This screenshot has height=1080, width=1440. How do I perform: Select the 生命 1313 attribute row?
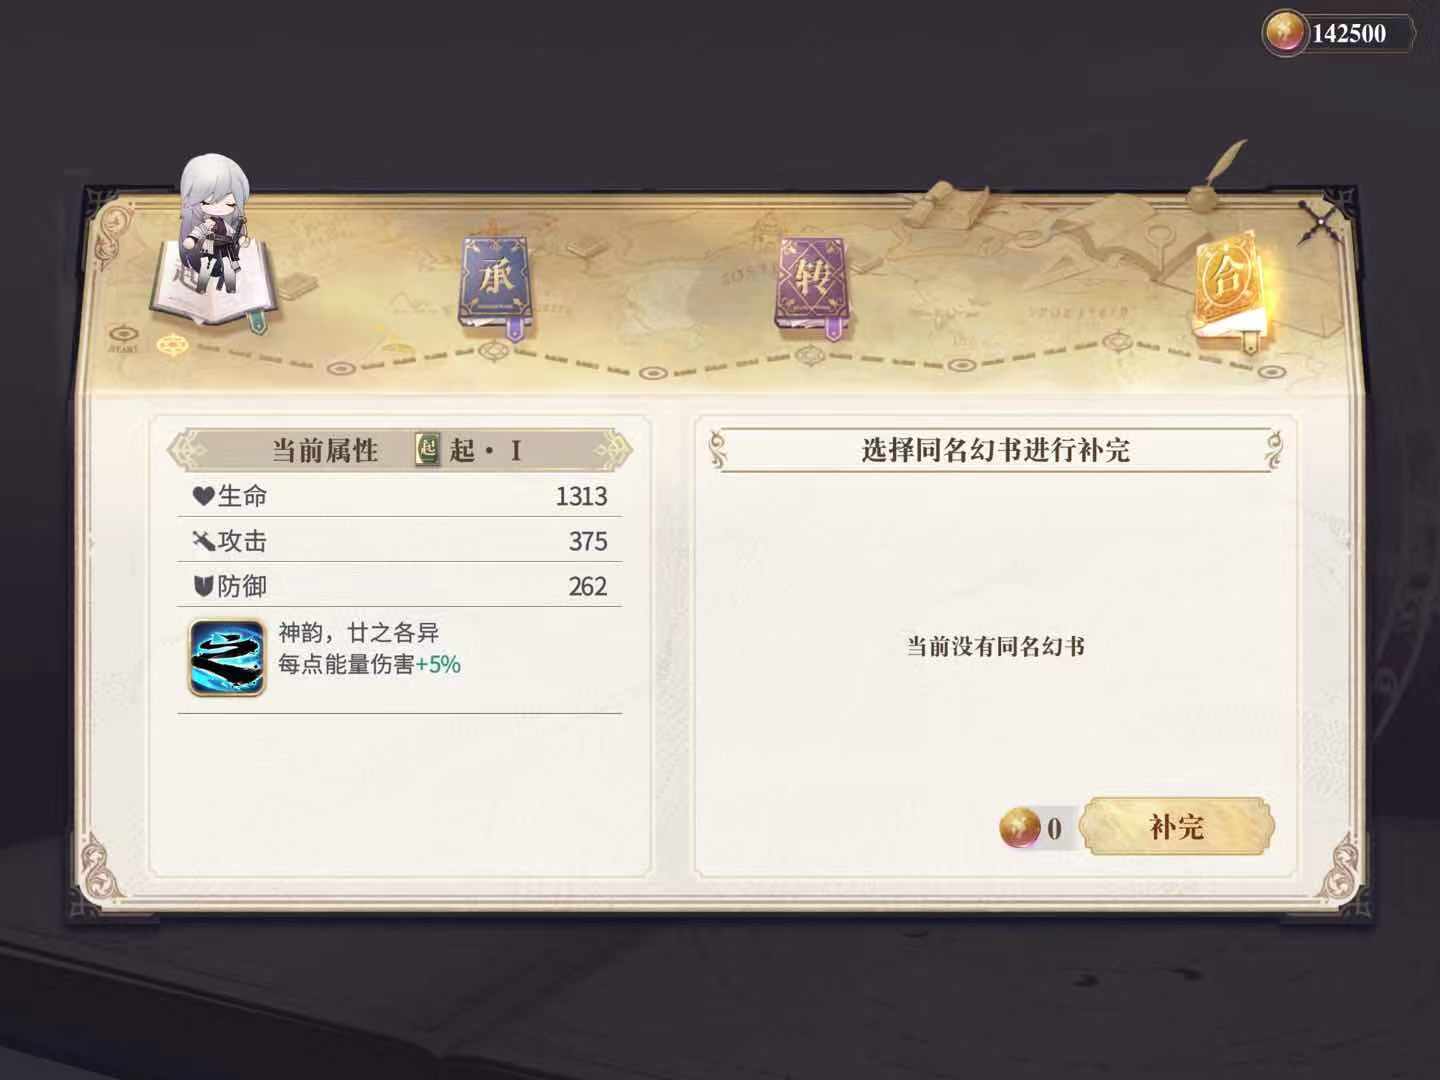coord(399,496)
